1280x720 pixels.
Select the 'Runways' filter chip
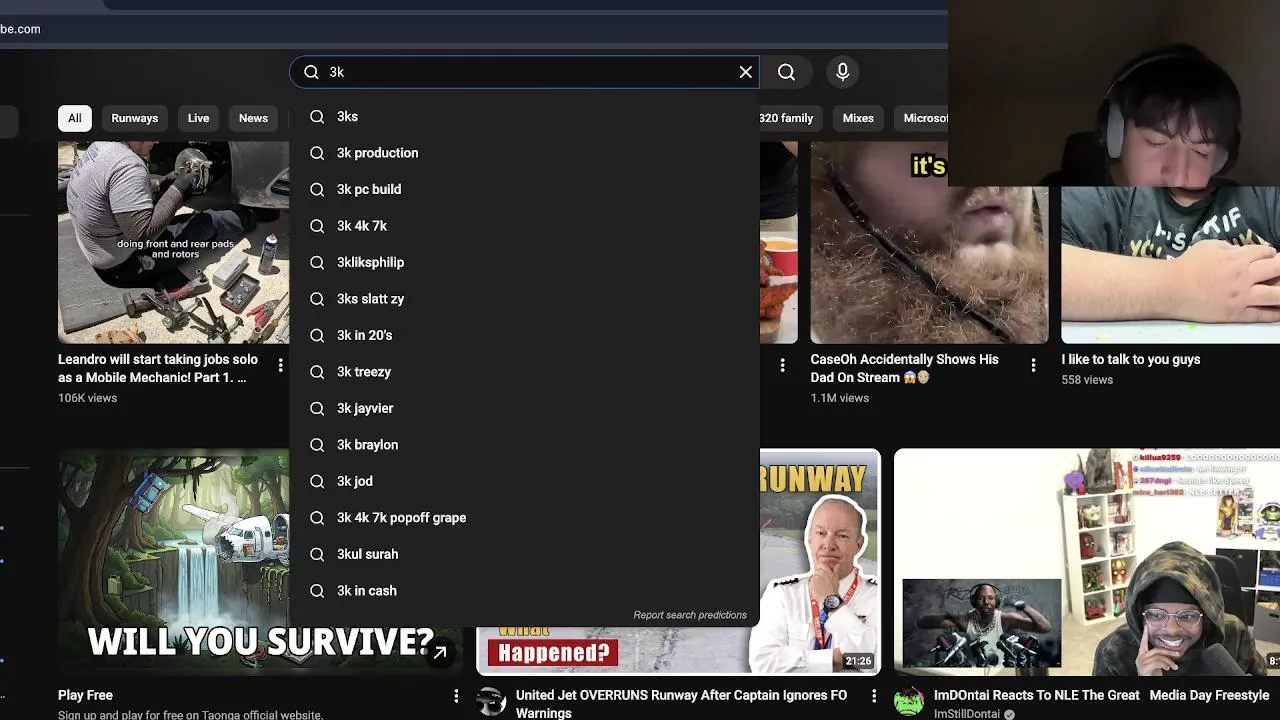[x=135, y=118]
